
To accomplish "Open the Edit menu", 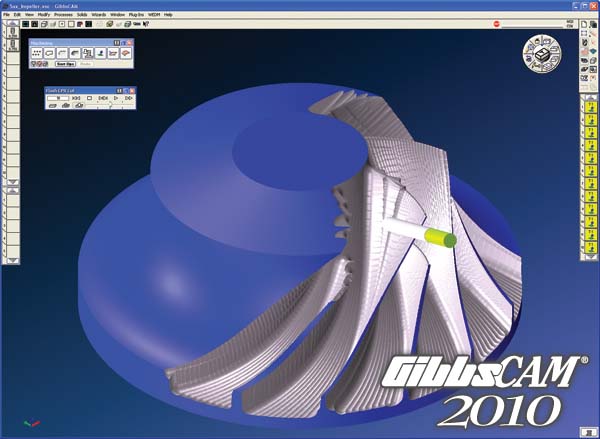I will [17, 15].
